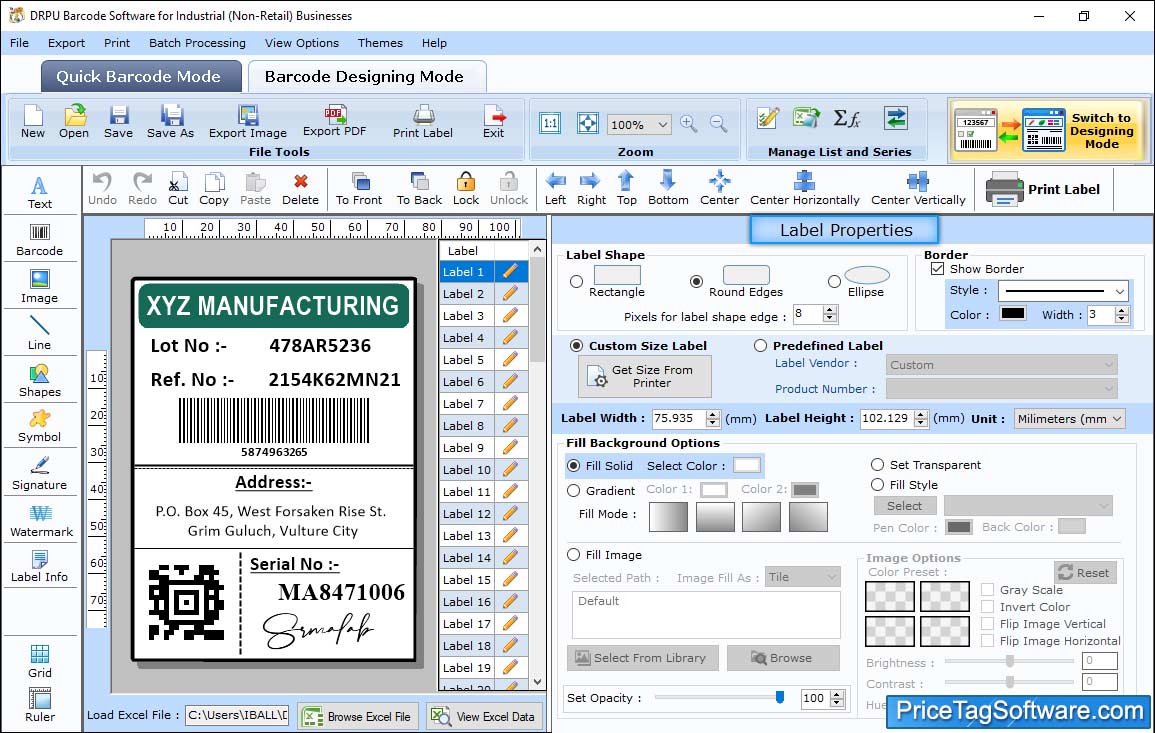Click the Load Excel File path field
1155x733 pixels.
click(x=236, y=715)
